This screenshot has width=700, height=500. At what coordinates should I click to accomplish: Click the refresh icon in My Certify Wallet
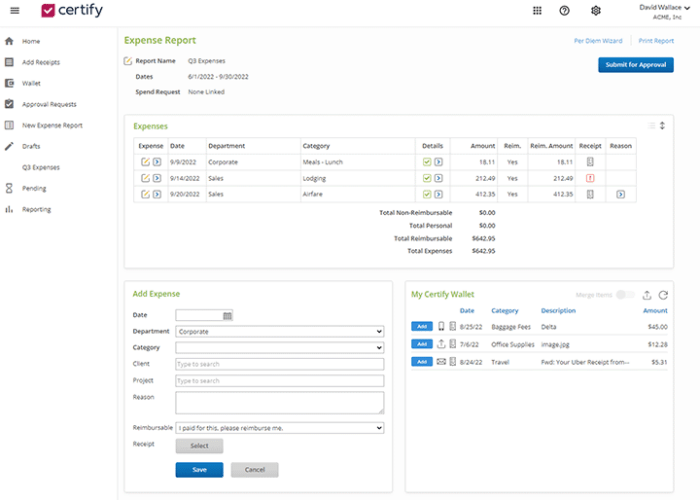point(662,295)
